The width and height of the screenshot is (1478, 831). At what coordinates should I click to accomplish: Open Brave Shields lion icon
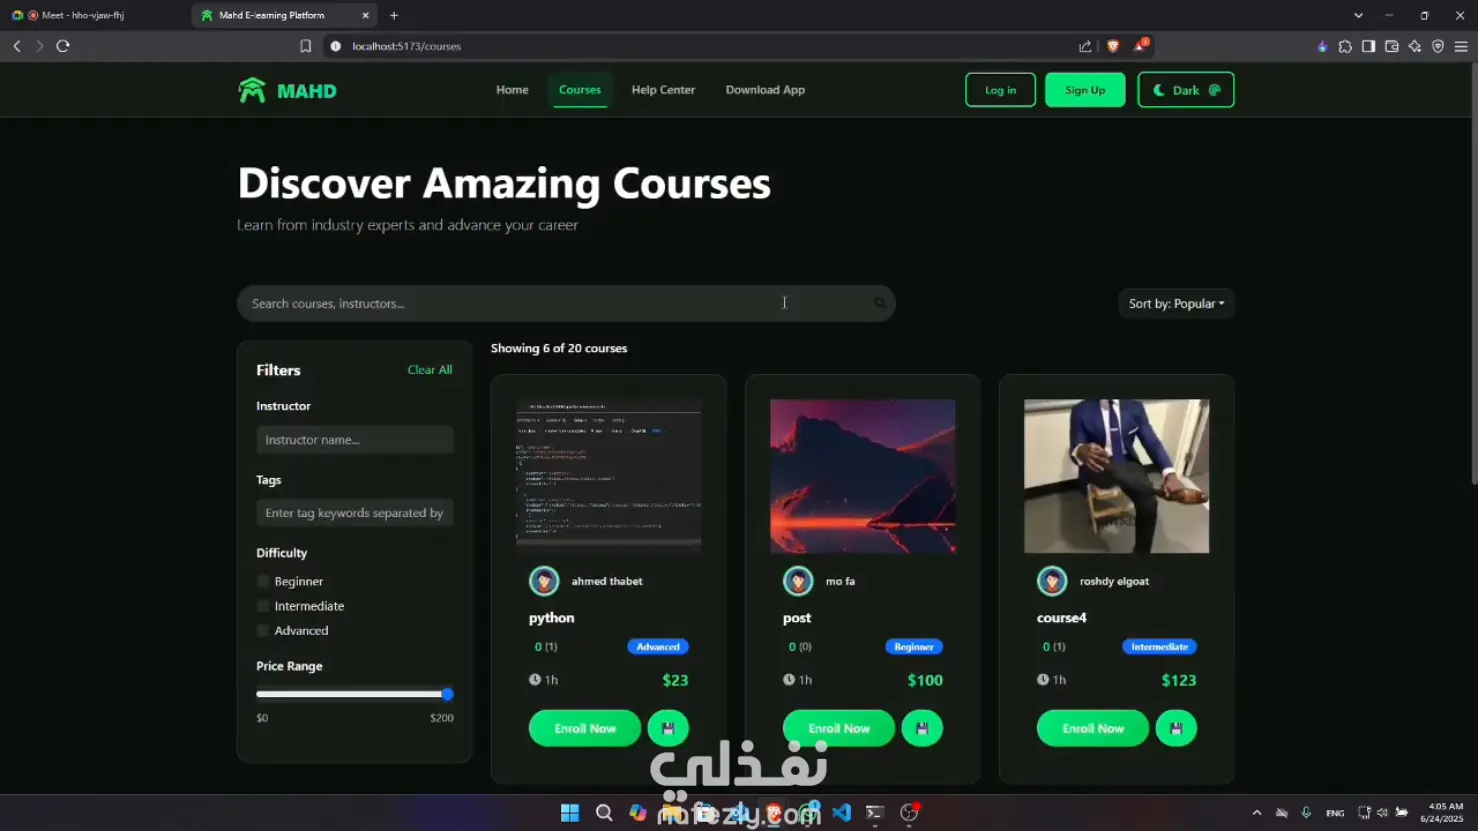click(1113, 46)
